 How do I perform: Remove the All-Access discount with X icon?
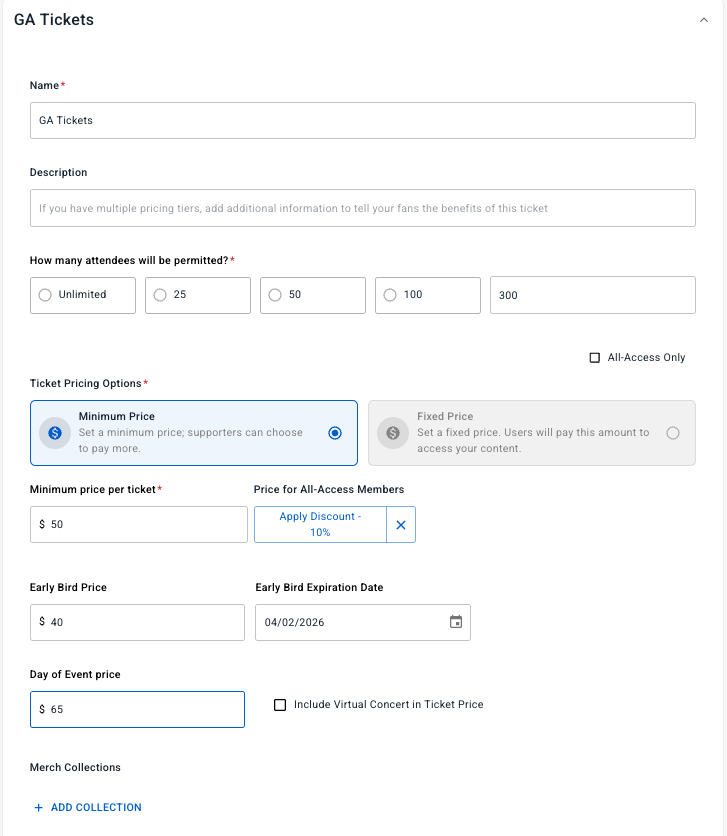tap(400, 524)
